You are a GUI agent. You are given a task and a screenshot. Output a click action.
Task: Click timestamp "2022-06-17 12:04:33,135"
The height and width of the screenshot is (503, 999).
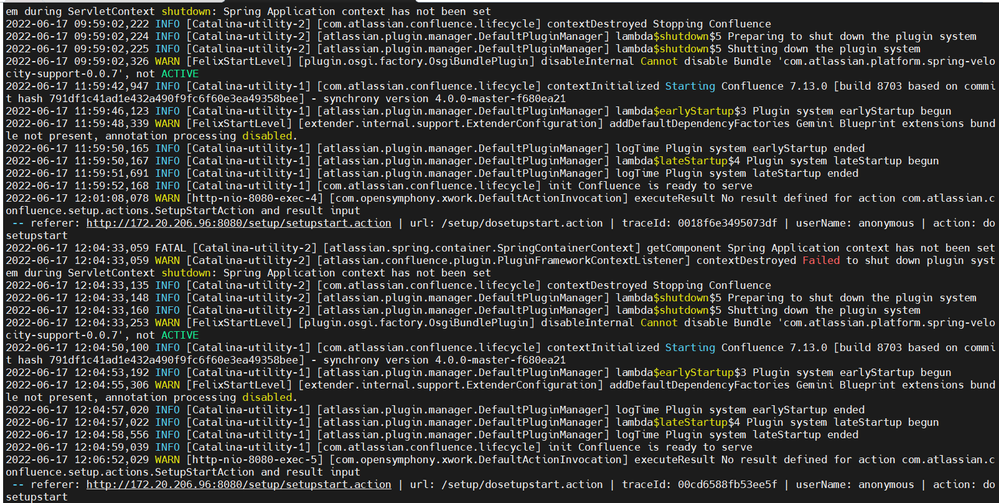[77, 285]
